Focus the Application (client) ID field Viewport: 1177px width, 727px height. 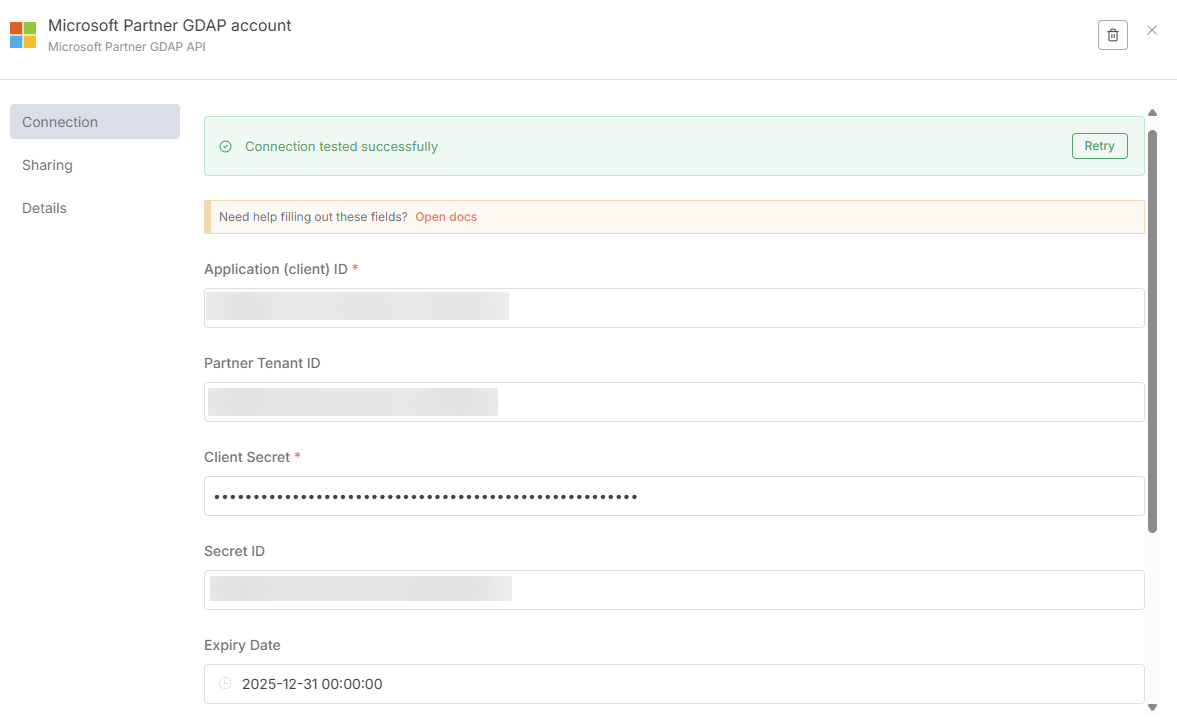[x=674, y=308]
